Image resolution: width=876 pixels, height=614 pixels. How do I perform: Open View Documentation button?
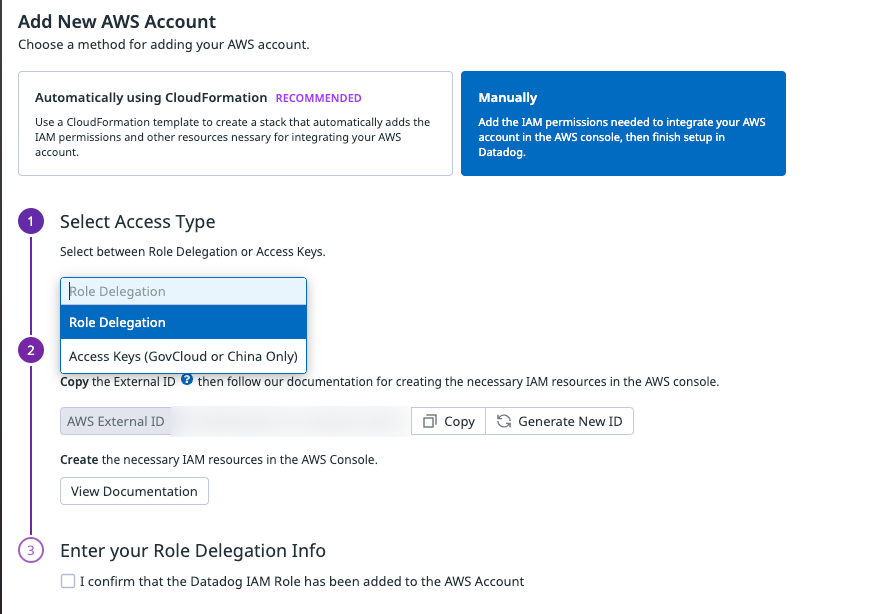(x=134, y=491)
